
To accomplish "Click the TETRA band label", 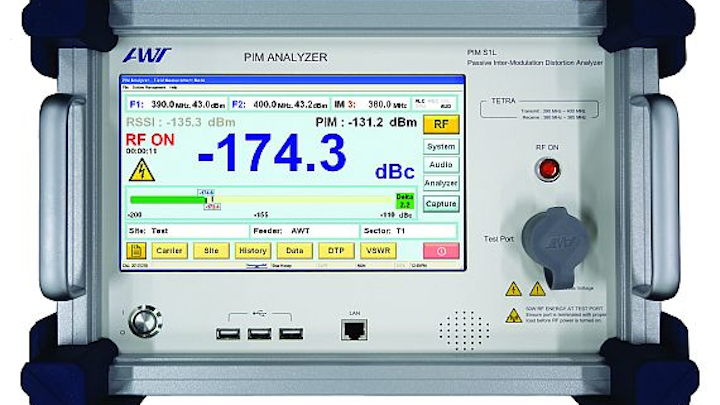I will [x=503, y=101].
